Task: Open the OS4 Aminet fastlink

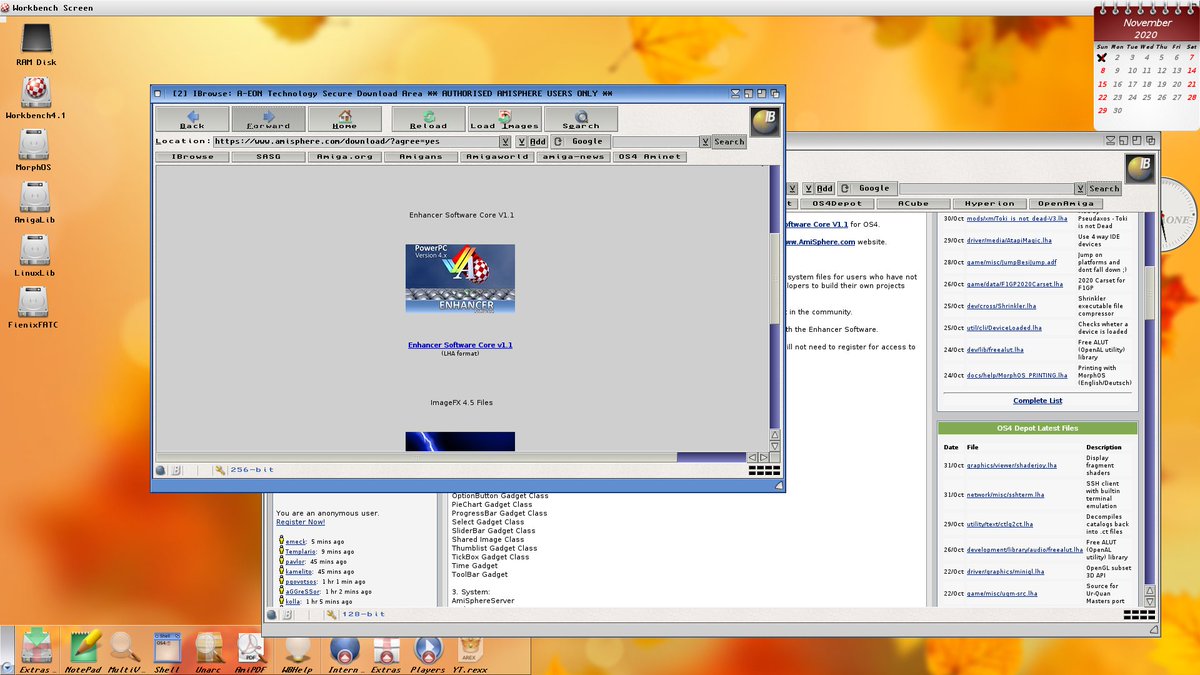Action: coord(651,157)
